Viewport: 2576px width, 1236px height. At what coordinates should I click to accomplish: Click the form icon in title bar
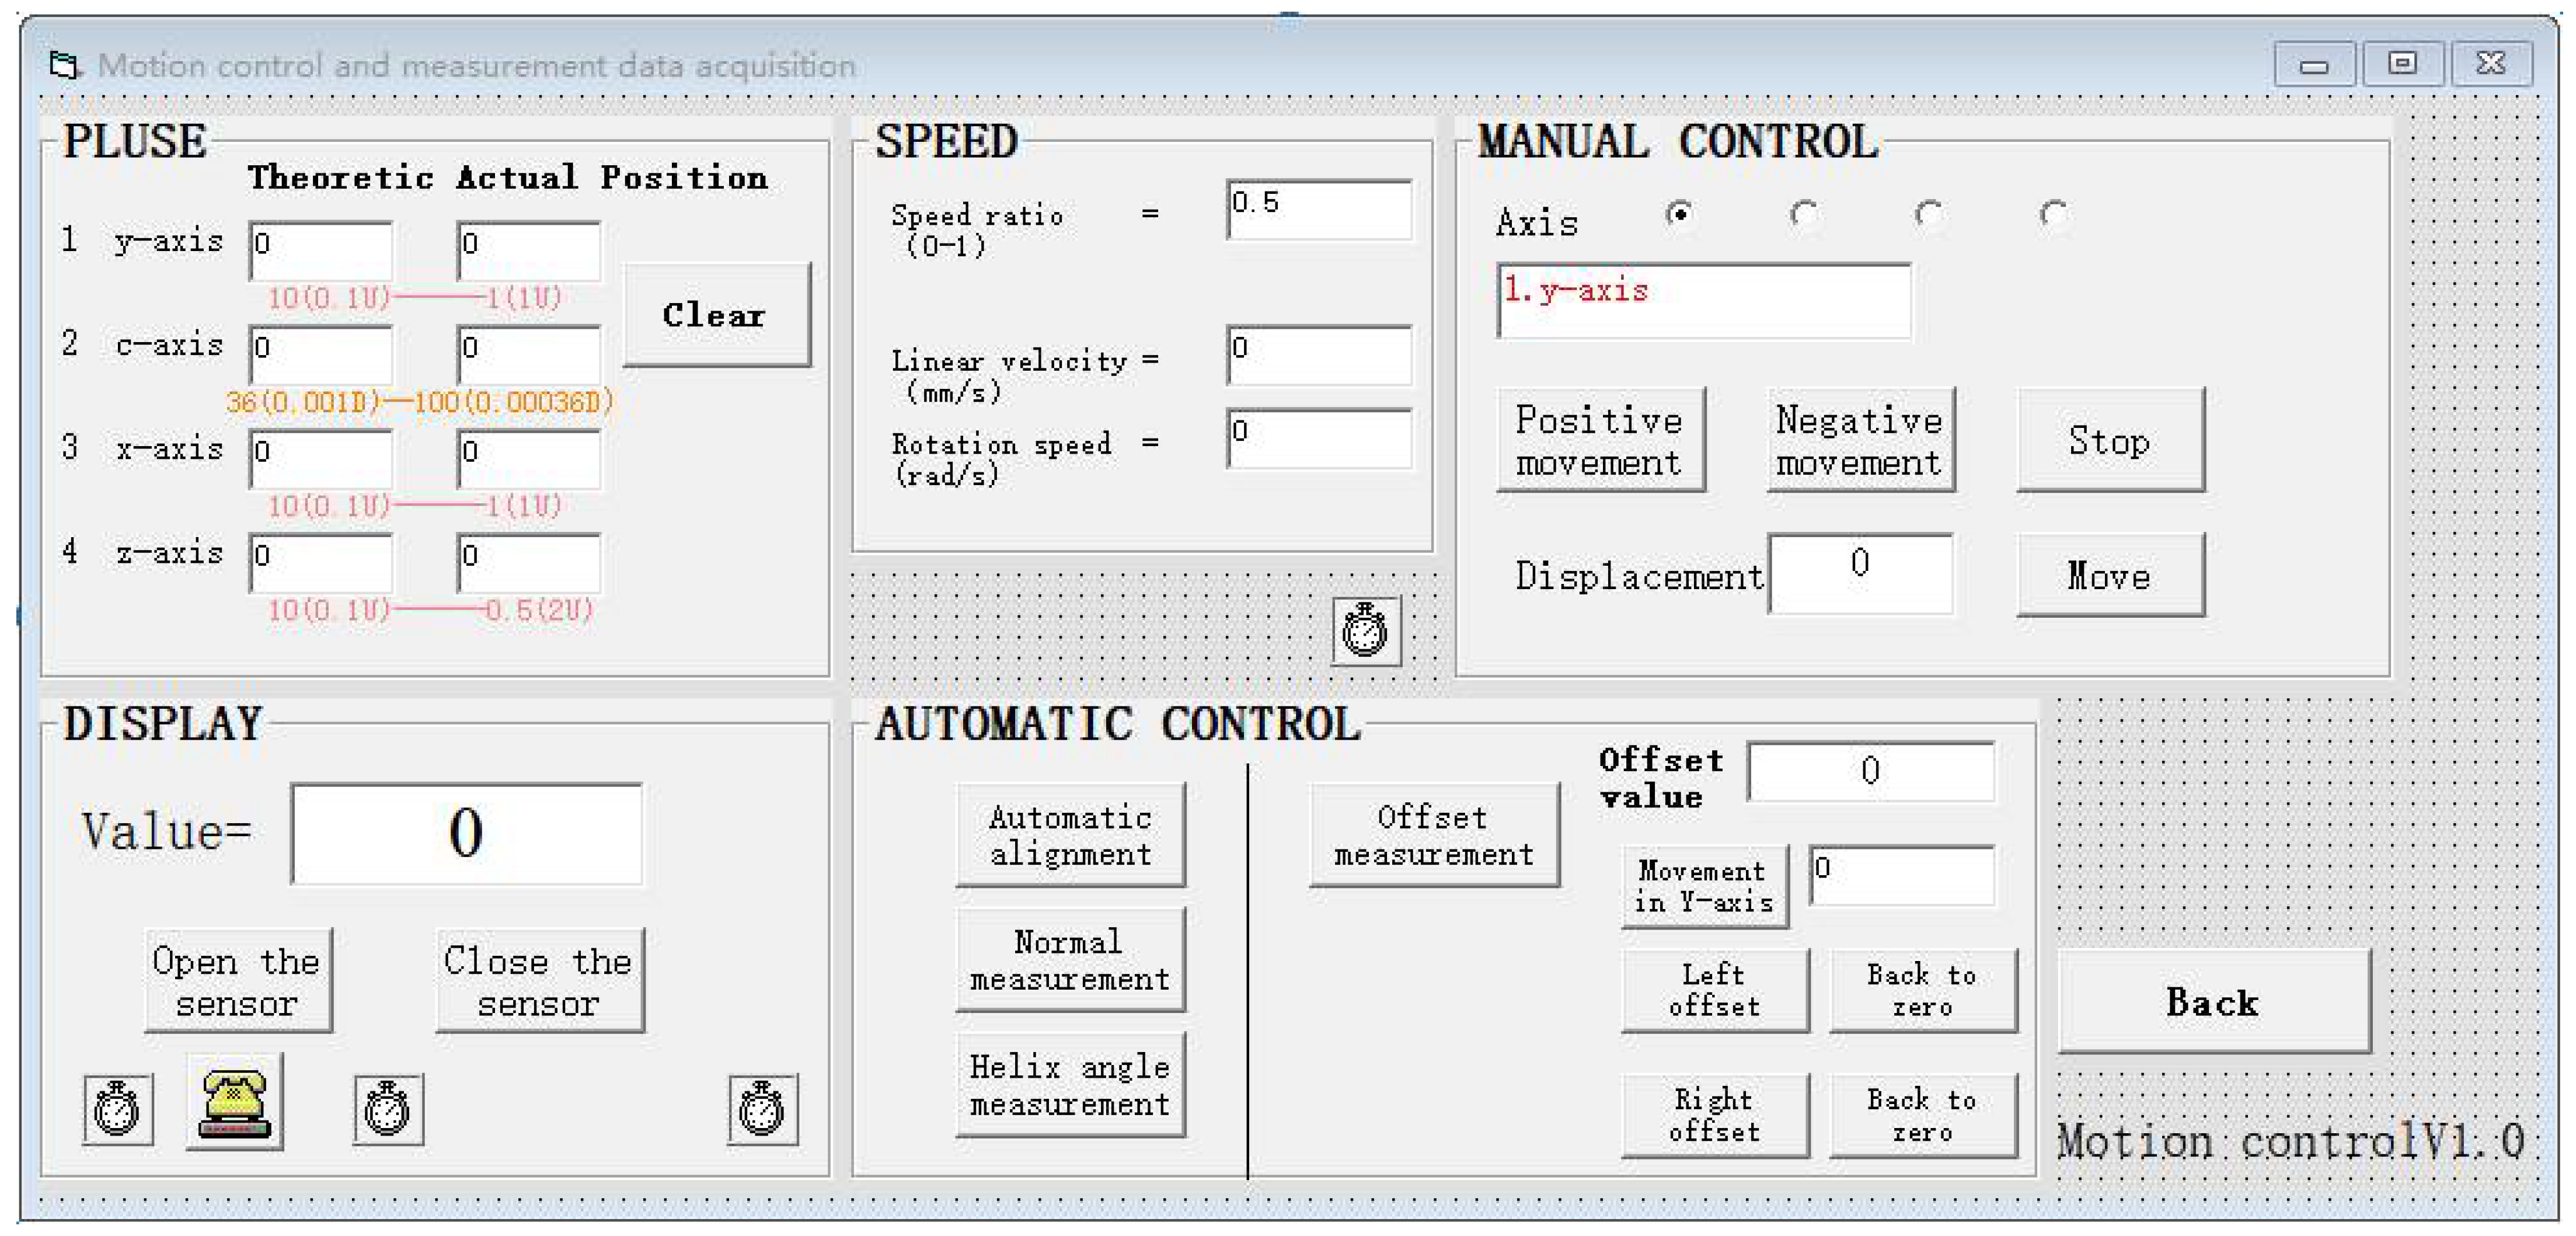[64, 66]
